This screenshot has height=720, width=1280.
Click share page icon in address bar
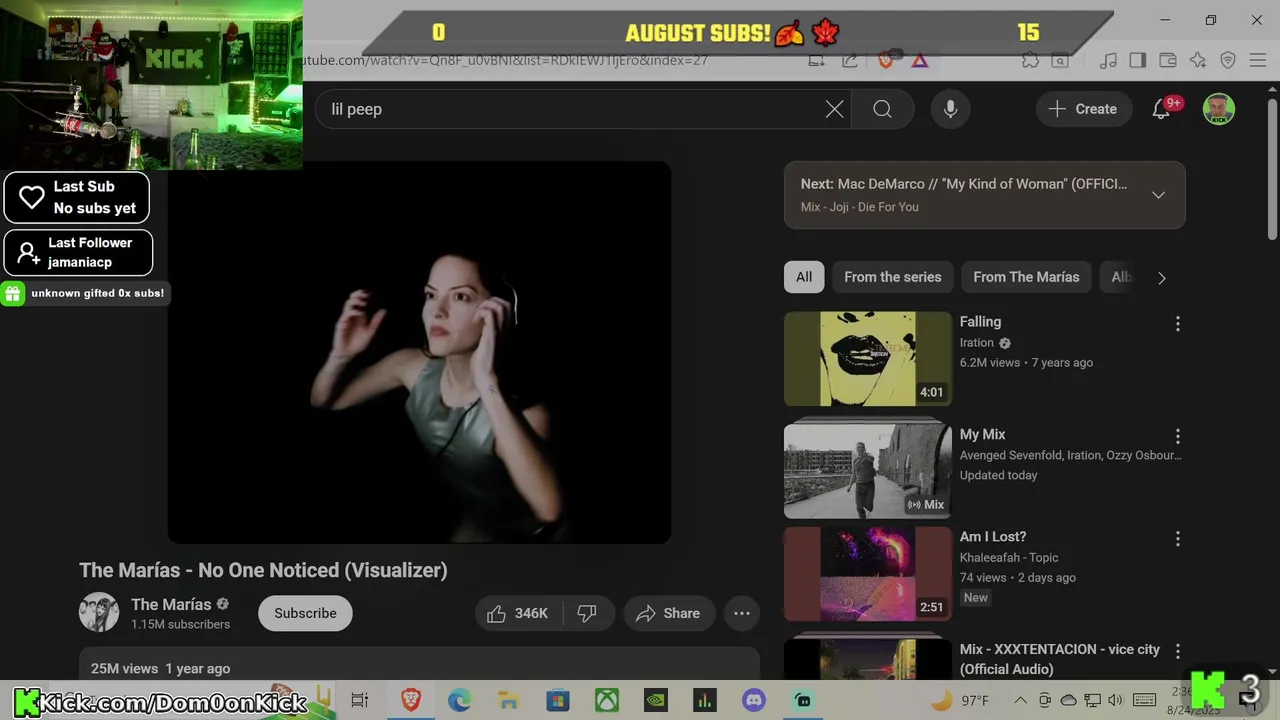(850, 60)
